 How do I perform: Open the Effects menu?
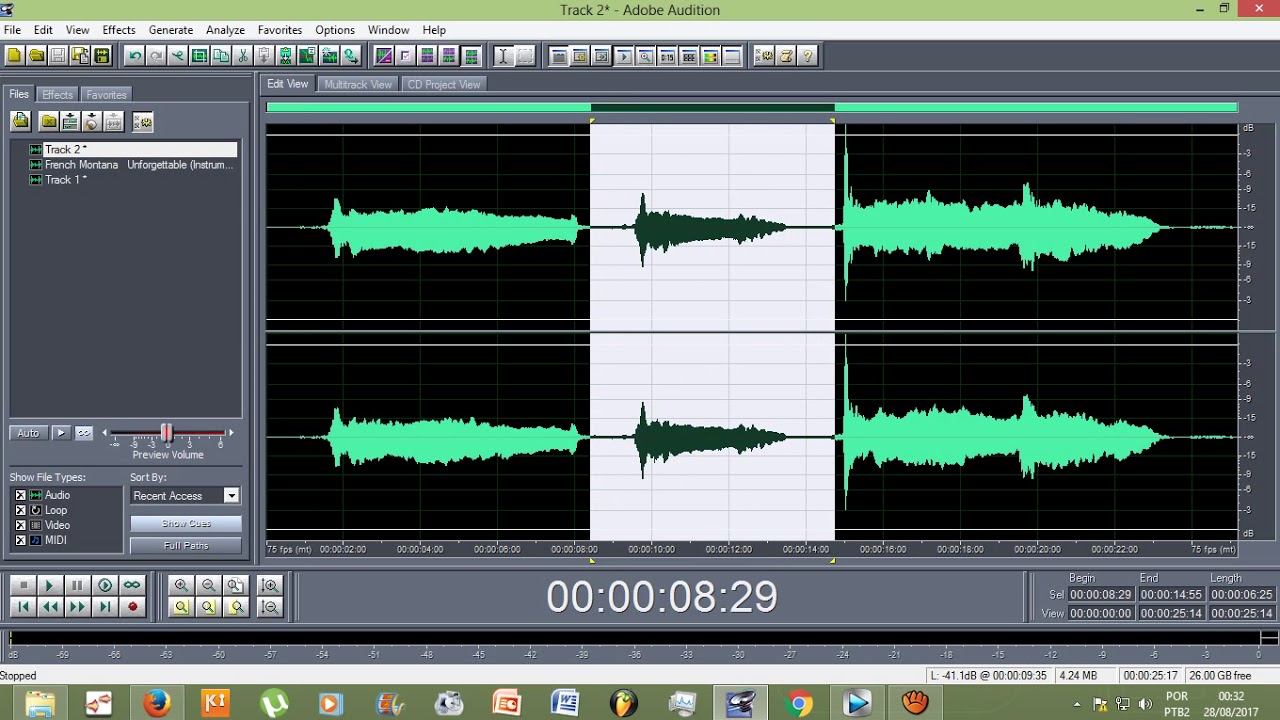click(118, 30)
